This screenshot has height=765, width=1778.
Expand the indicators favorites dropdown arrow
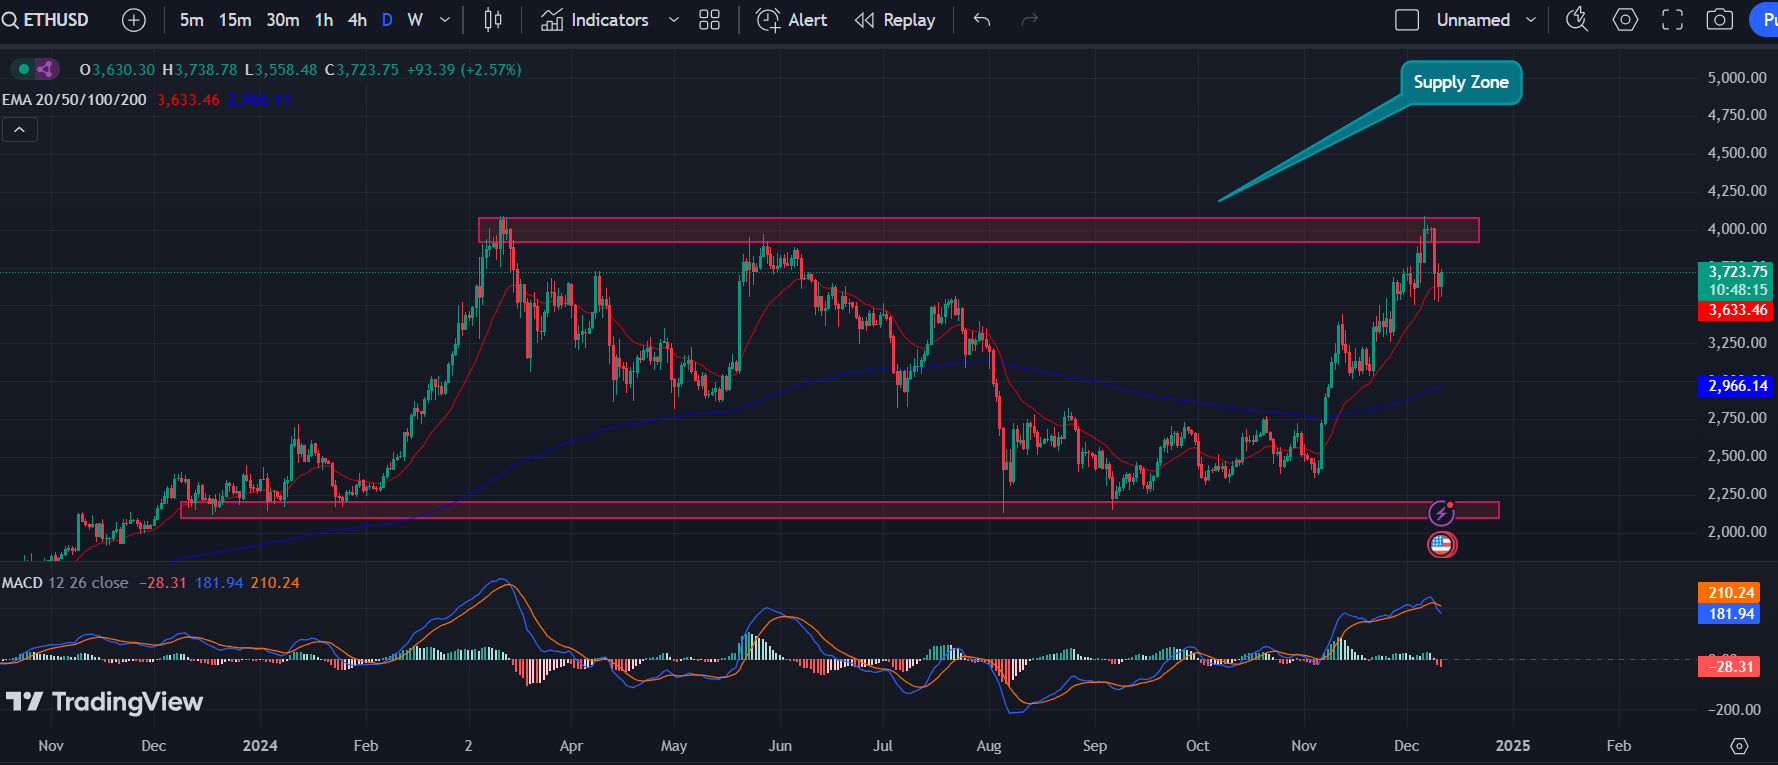(673, 20)
